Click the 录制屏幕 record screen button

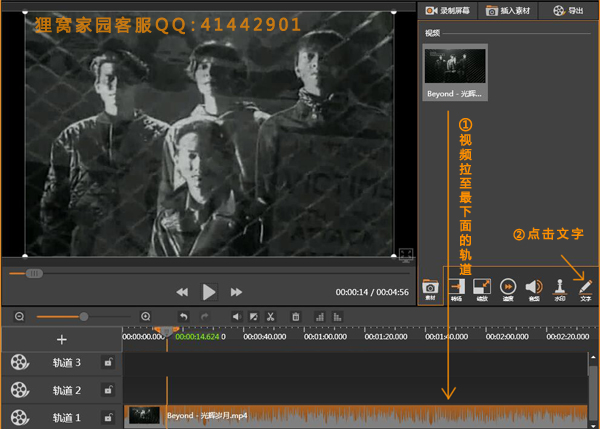tap(445, 11)
